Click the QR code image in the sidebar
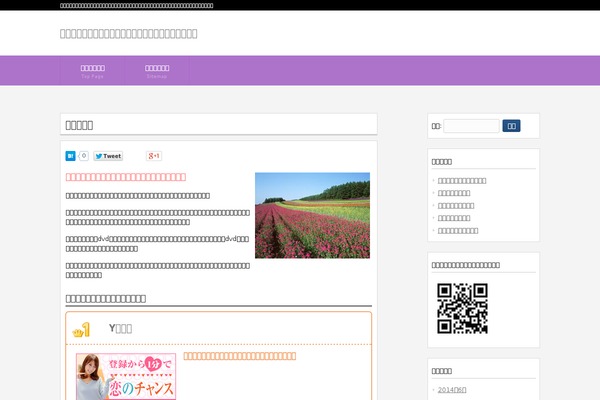Screen dimensions: 600x400 tap(462, 309)
